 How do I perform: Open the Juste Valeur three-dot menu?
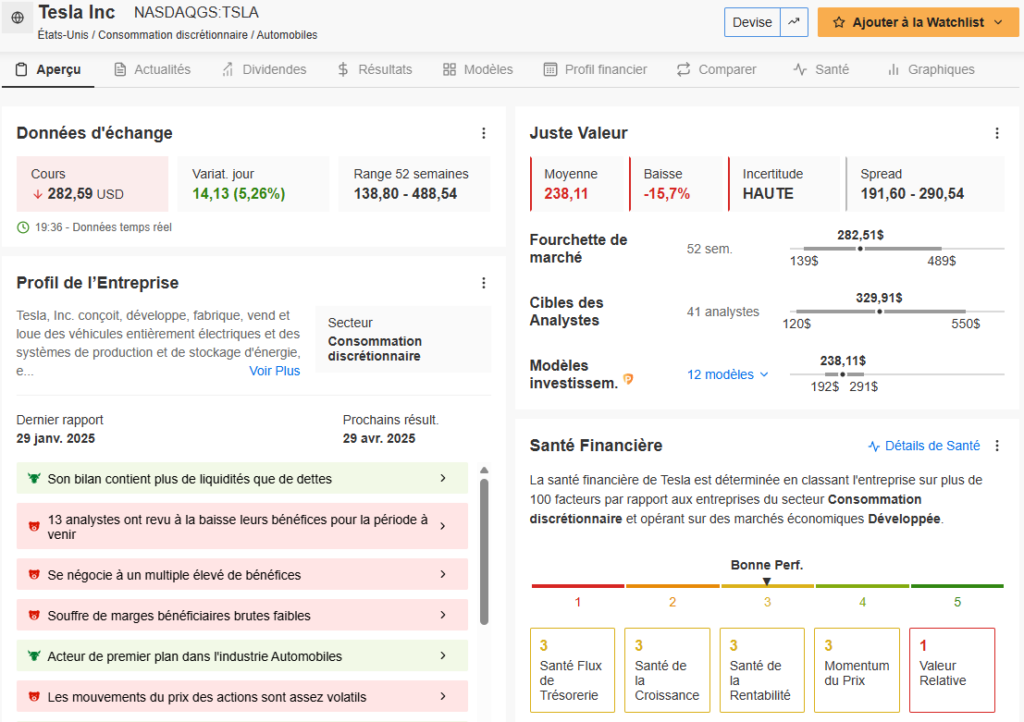coord(996,133)
